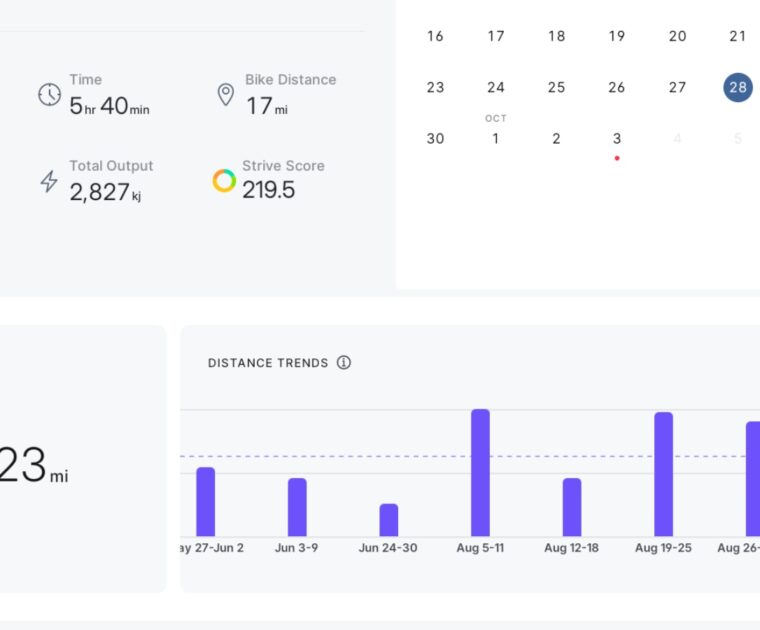Image resolution: width=760 pixels, height=630 pixels.
Task: Click the Distance Trends heading
Action: point(268,363)
